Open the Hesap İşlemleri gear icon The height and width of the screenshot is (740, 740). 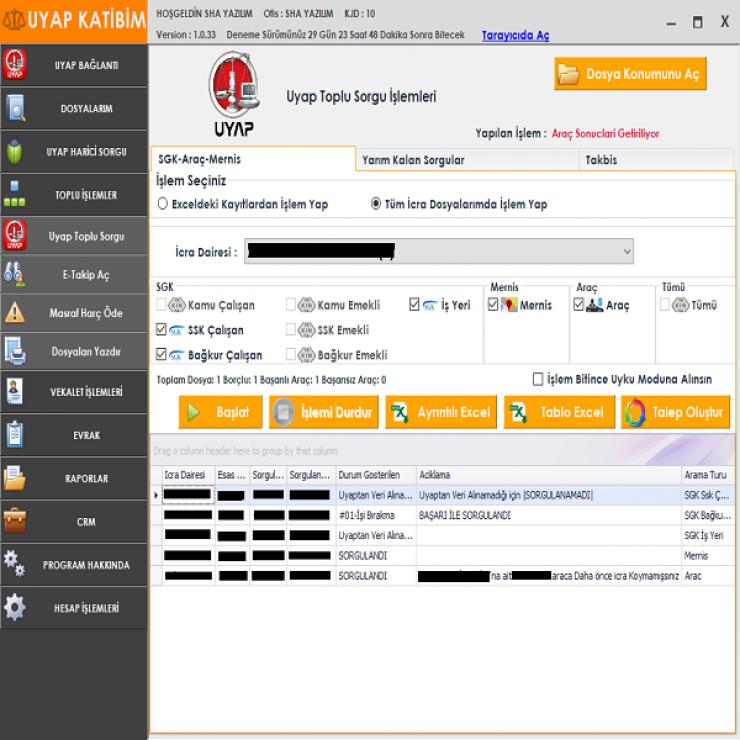click(15, 607)
